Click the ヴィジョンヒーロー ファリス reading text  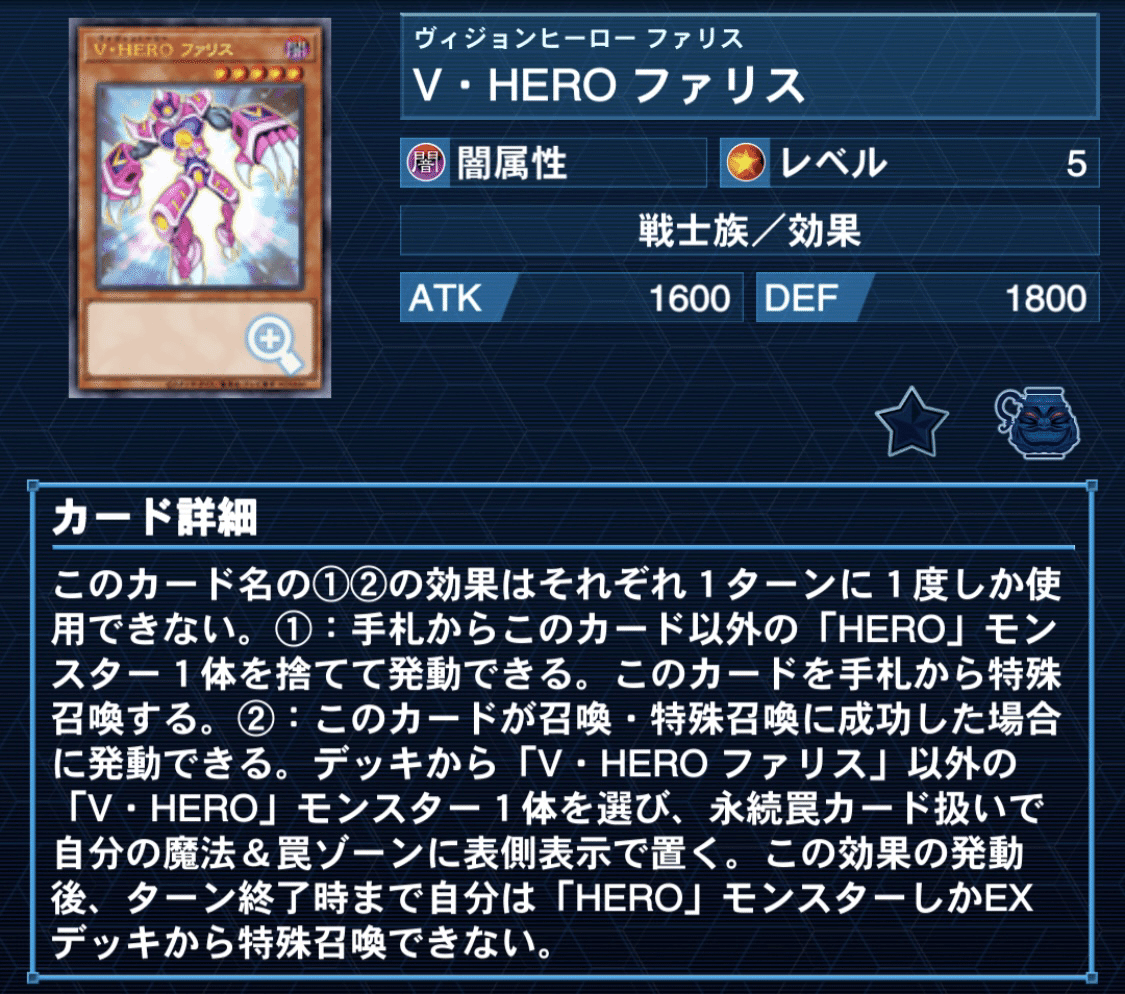pyautogui.click(x=578, y=38)
